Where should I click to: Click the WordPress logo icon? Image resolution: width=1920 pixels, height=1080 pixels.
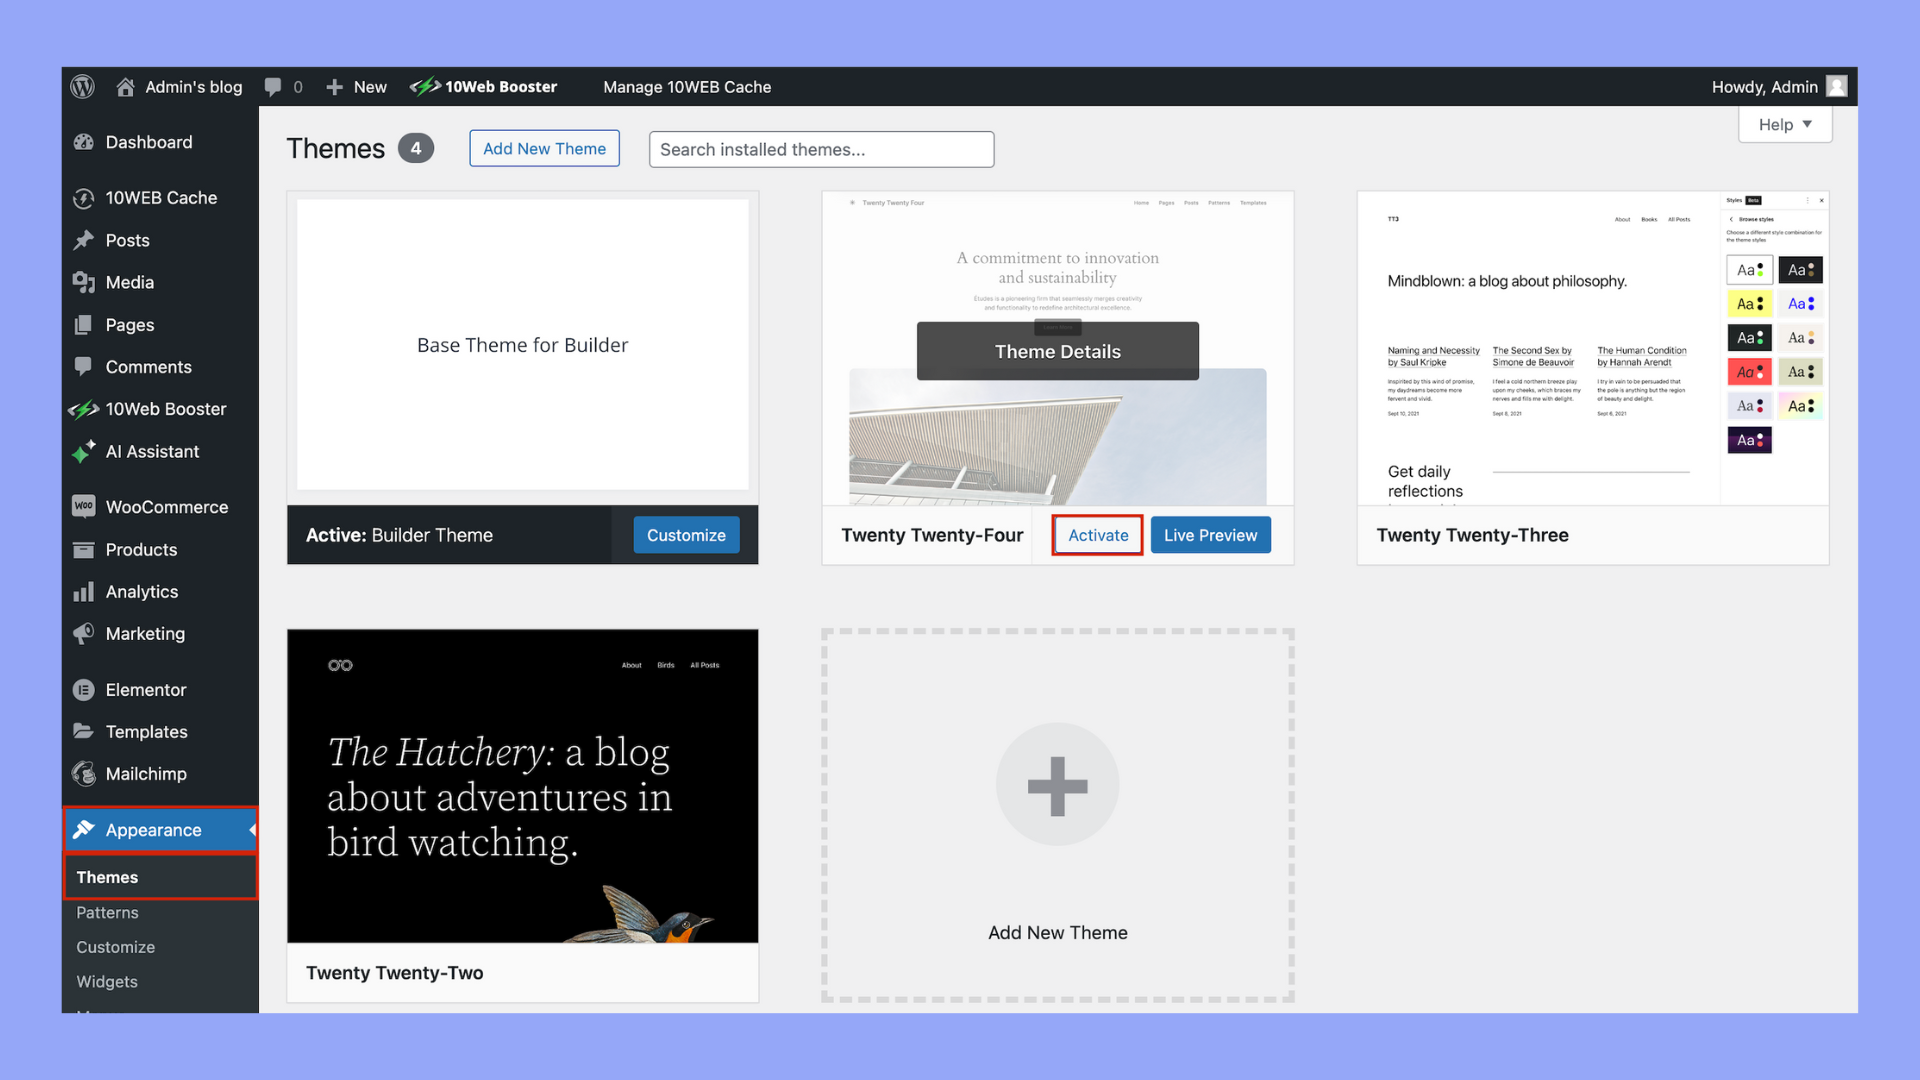click(83, 87)
